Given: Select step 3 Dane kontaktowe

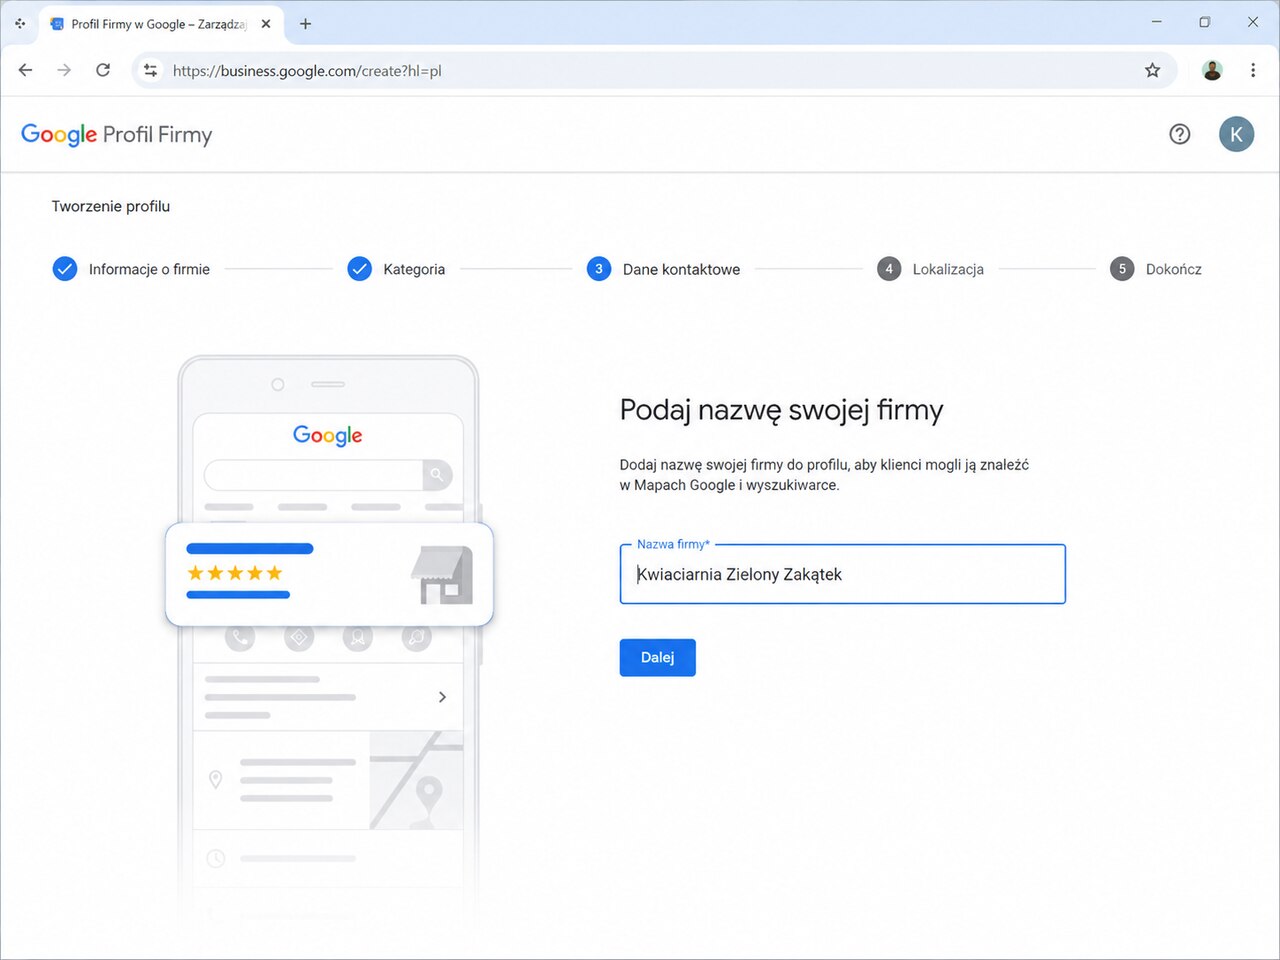Looking at the screenshot, I should pos(664,269).
